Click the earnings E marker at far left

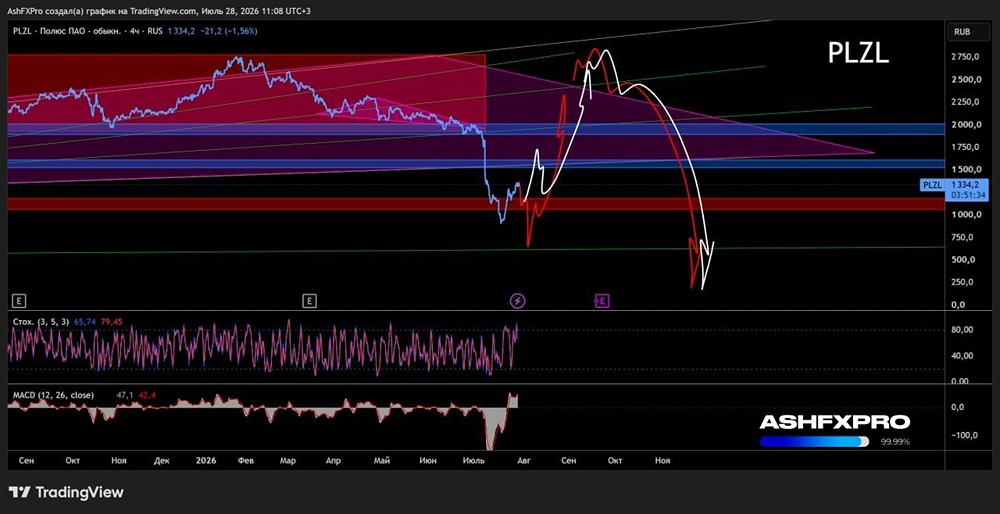(20, 300)
